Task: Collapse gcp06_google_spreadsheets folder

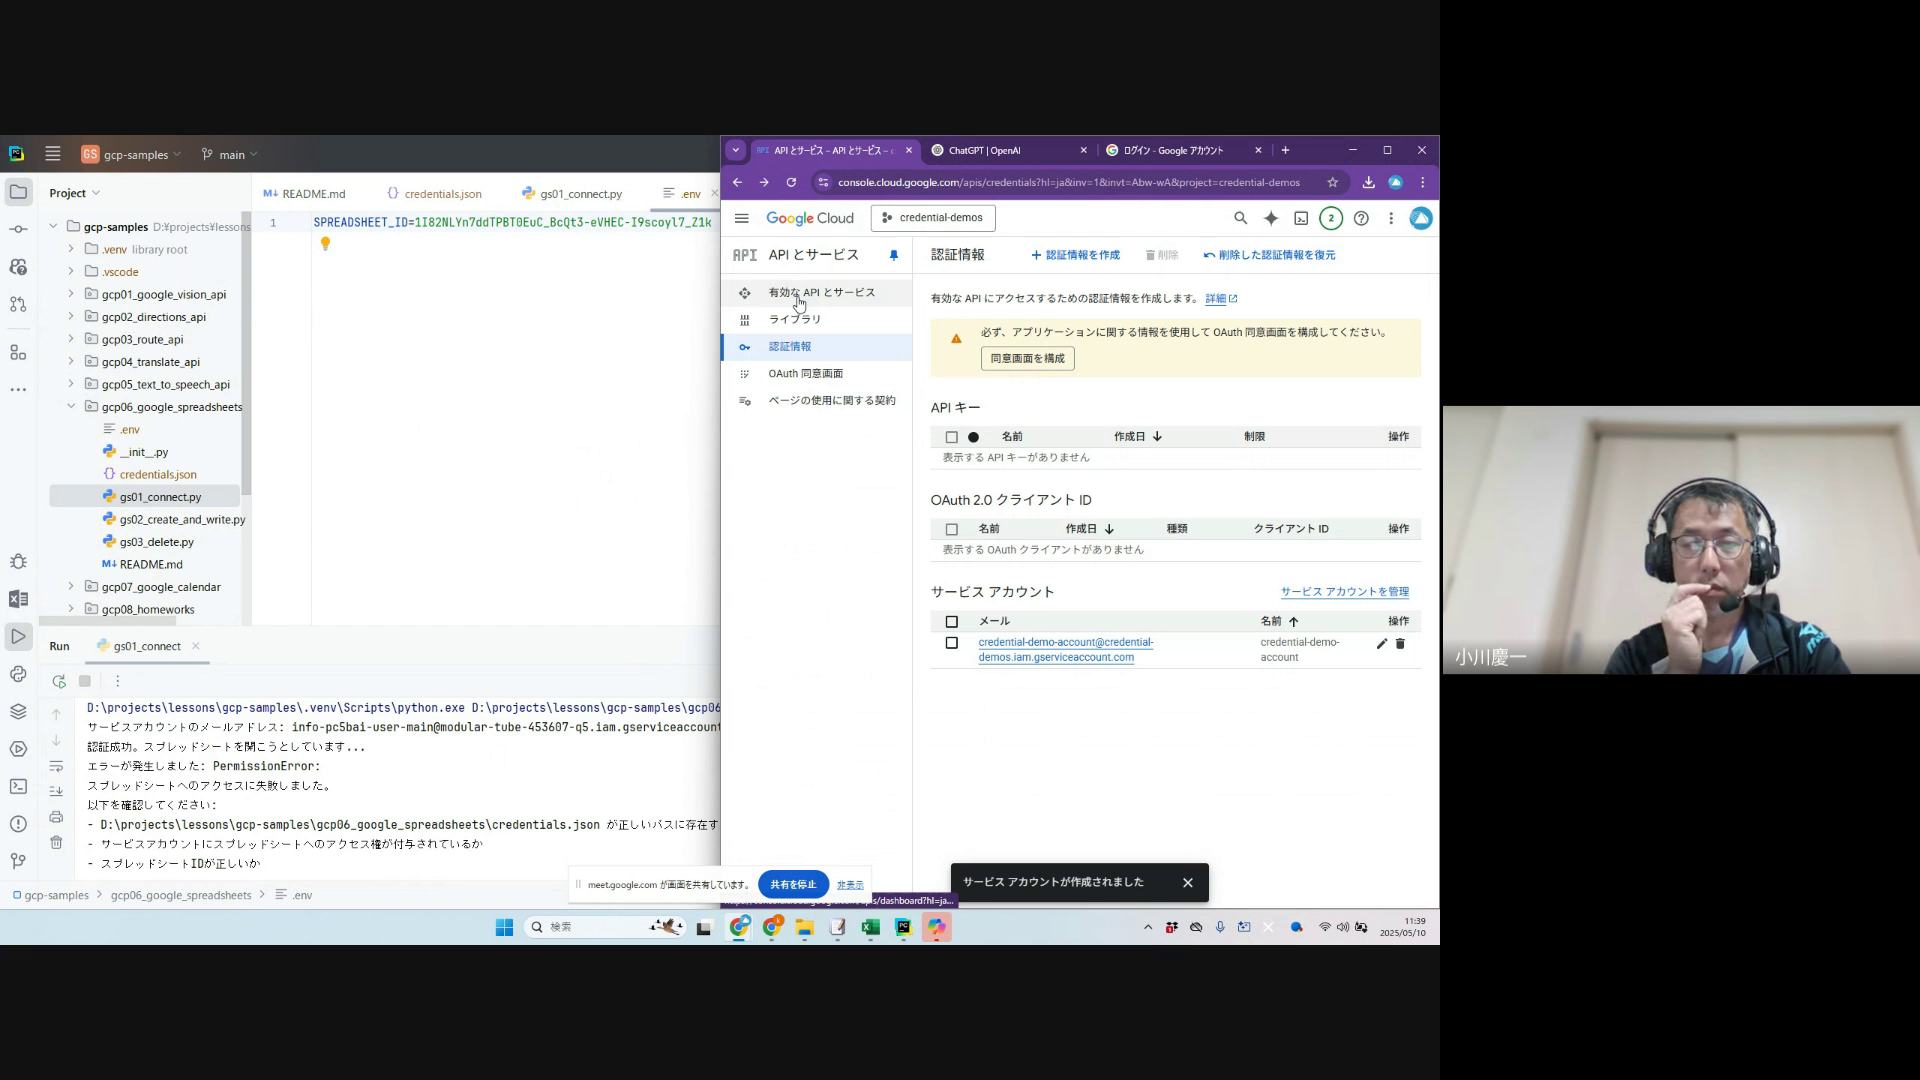Action: click(71, 407)
